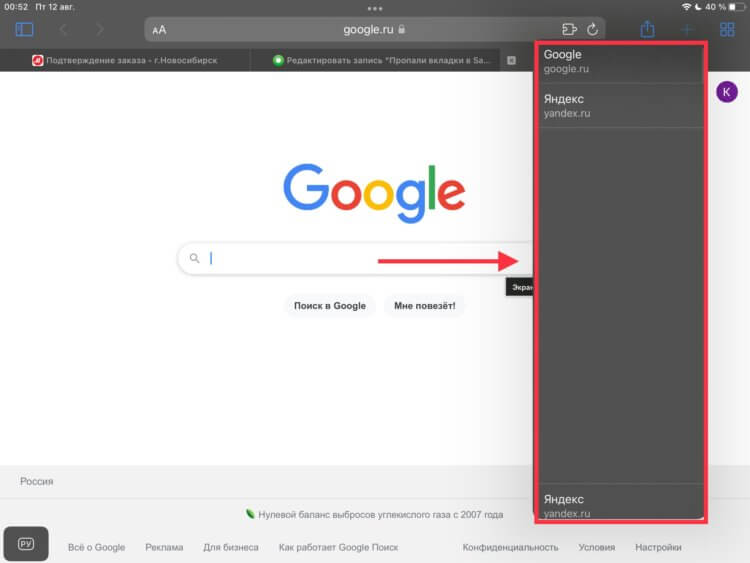Open the Safari sidebar panel
The image size is (750, 563).
24,30
